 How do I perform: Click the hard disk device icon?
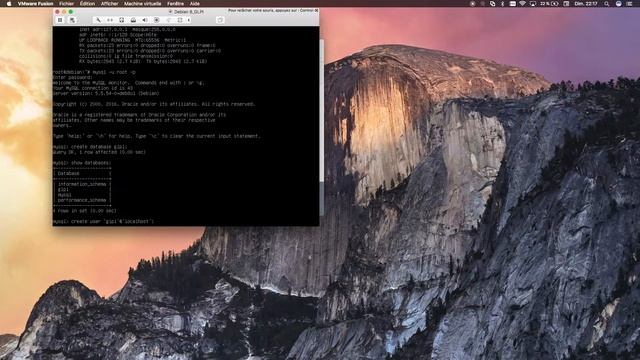(x=121, y=20)
